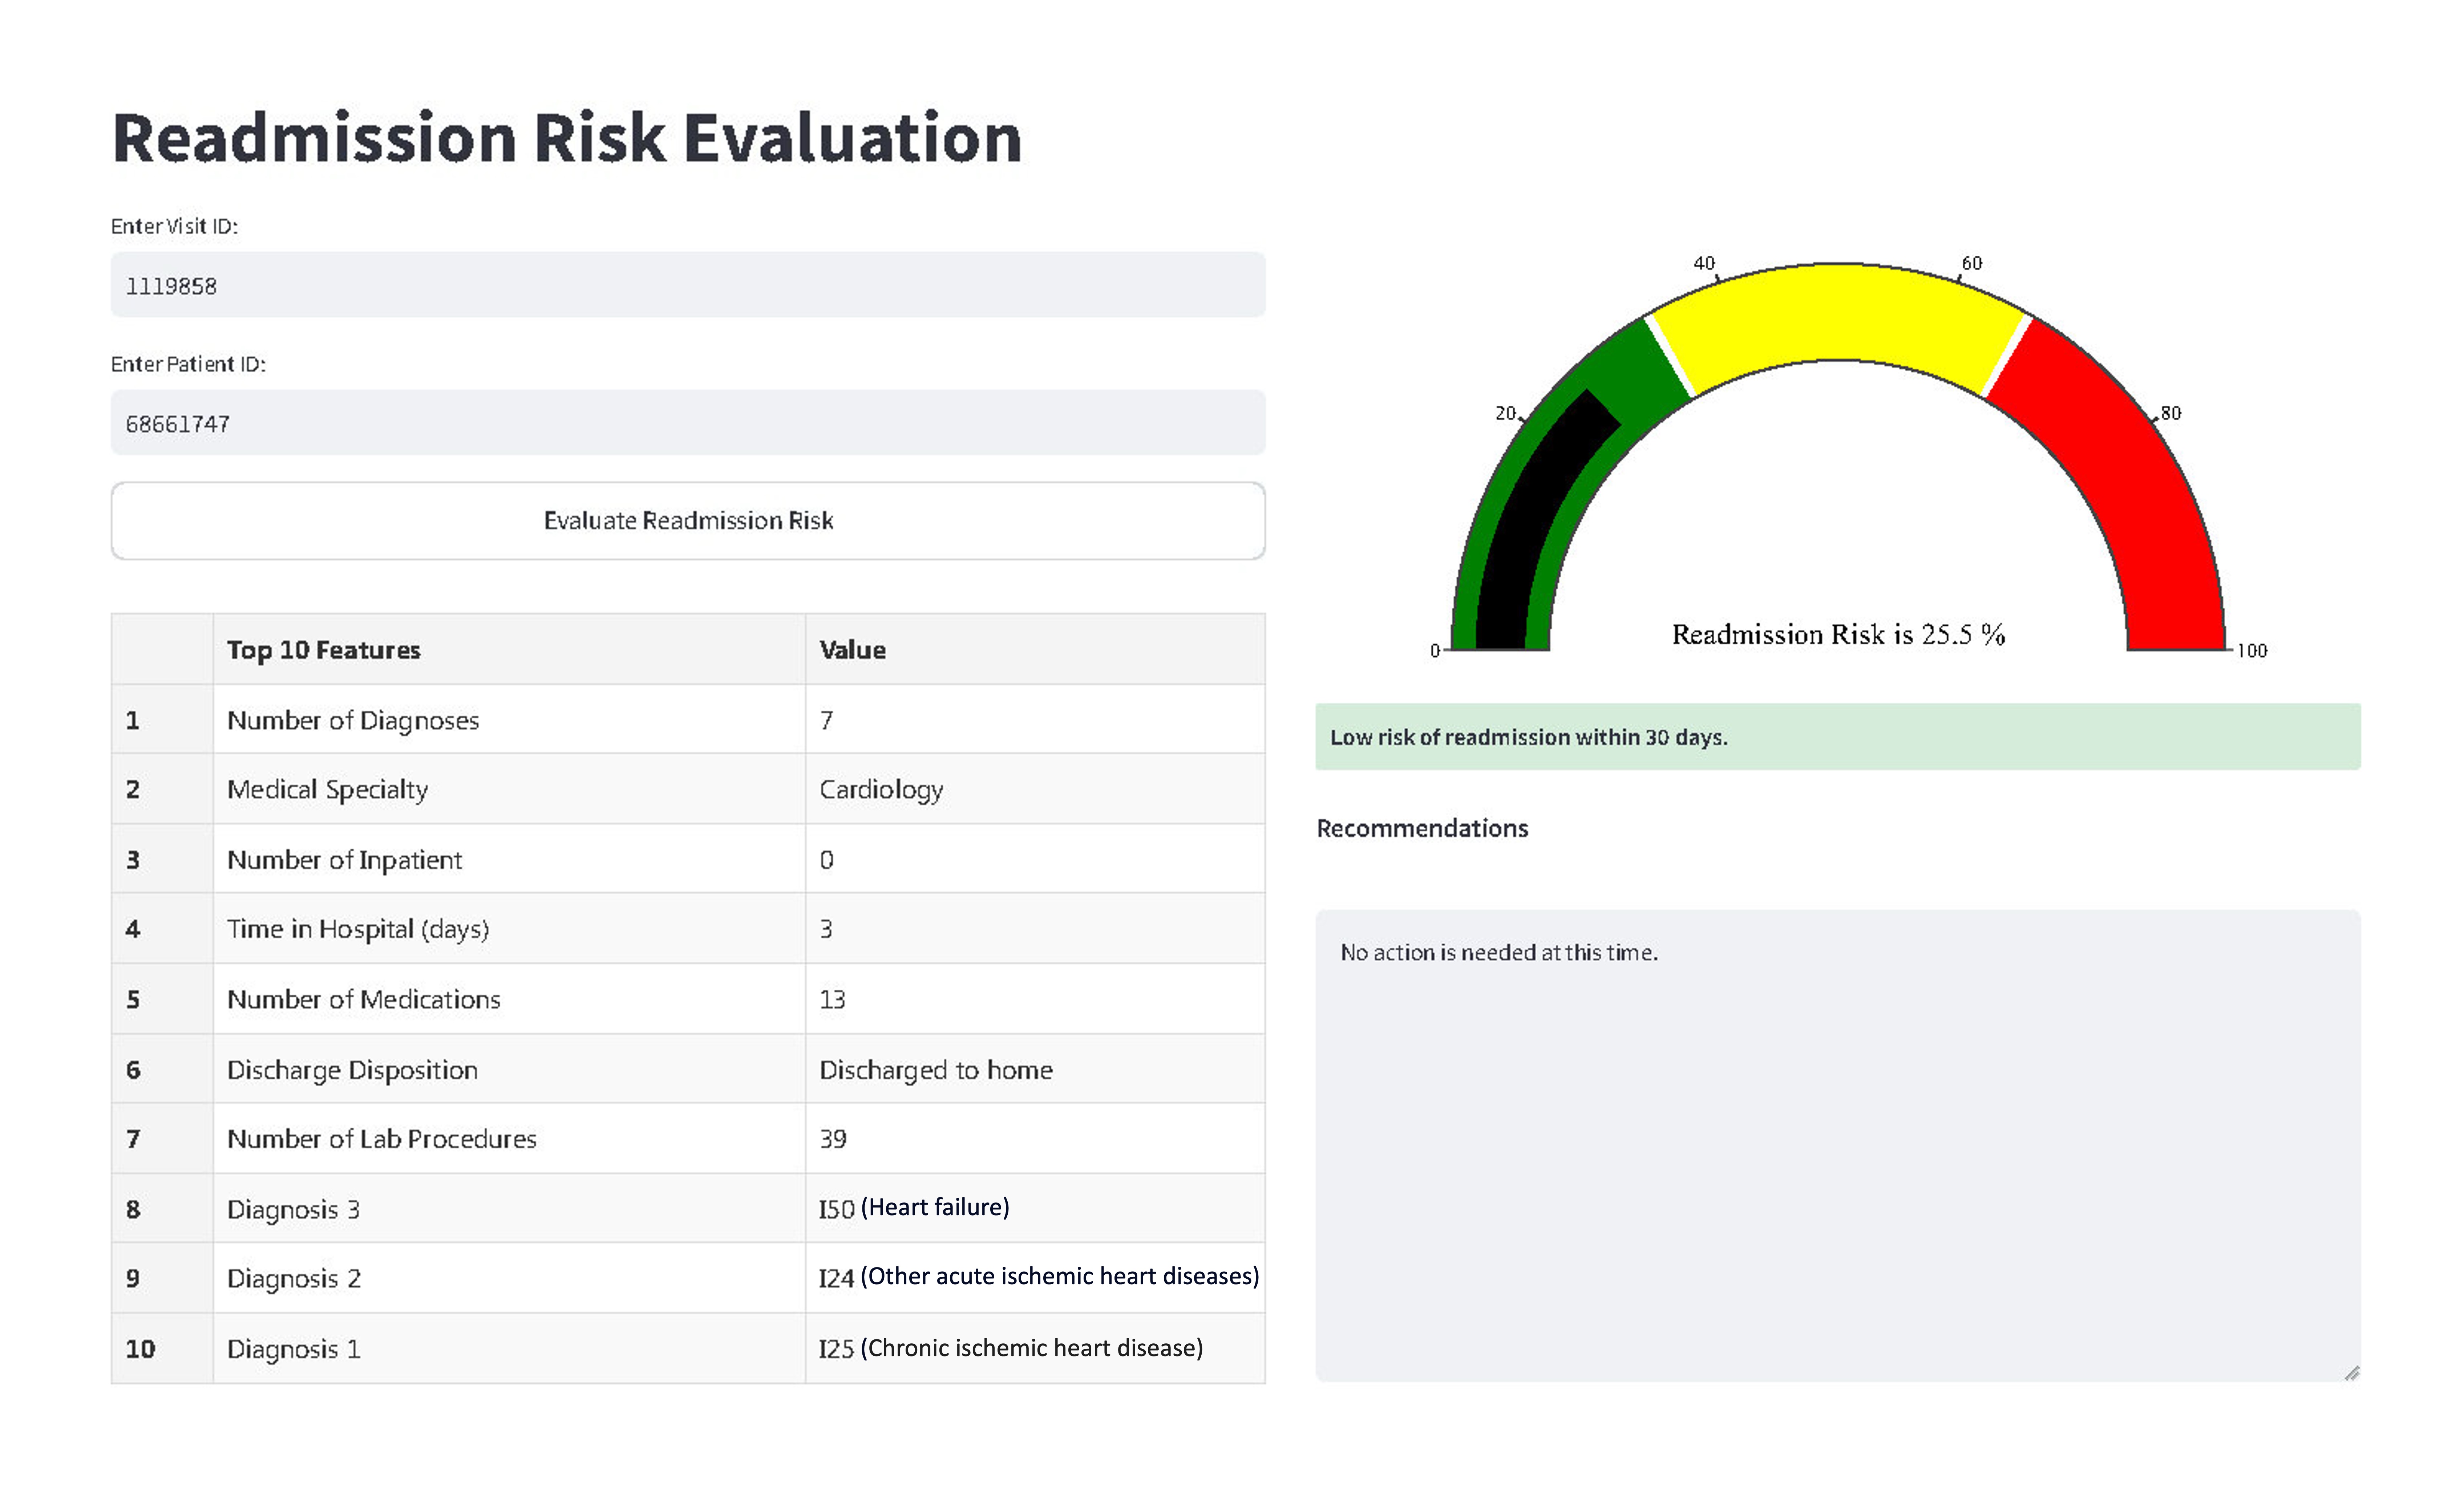Click the recommendations text area
Image resolution: width=2464 pixels, height=1493 pixels.
coord(1838,1146)
